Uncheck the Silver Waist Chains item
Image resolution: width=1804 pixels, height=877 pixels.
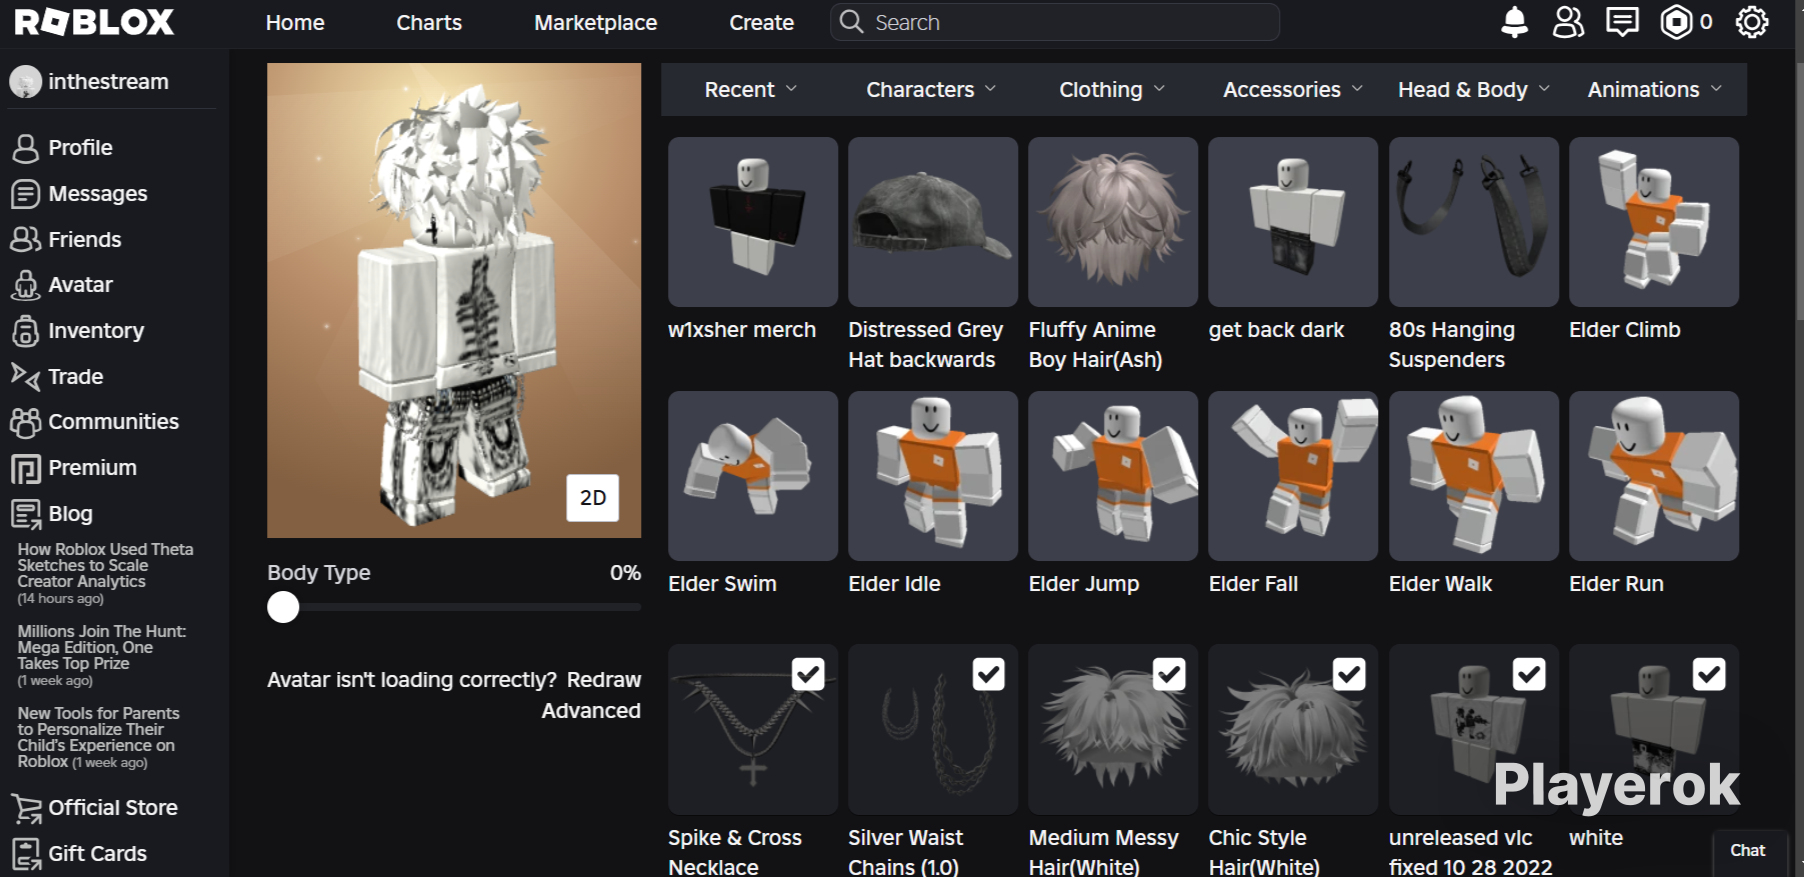click(989, 674)
